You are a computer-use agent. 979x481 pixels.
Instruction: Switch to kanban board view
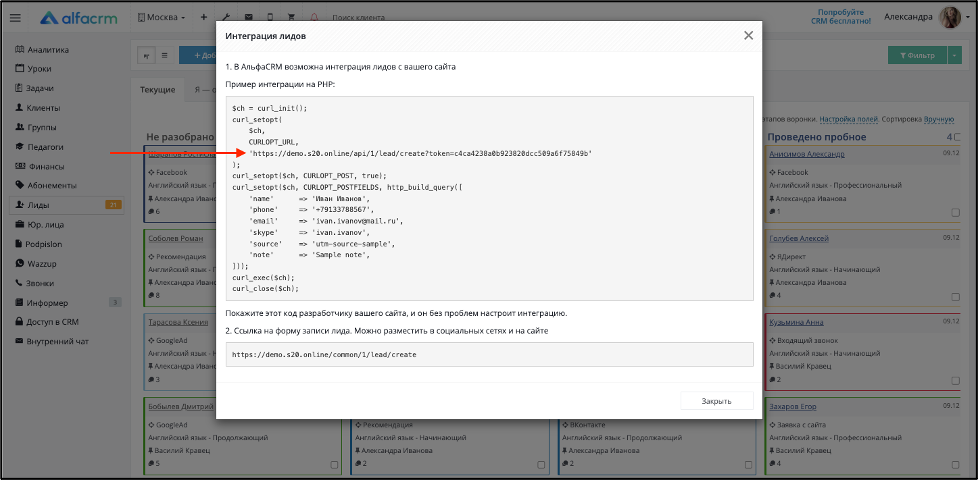[146, 55]
